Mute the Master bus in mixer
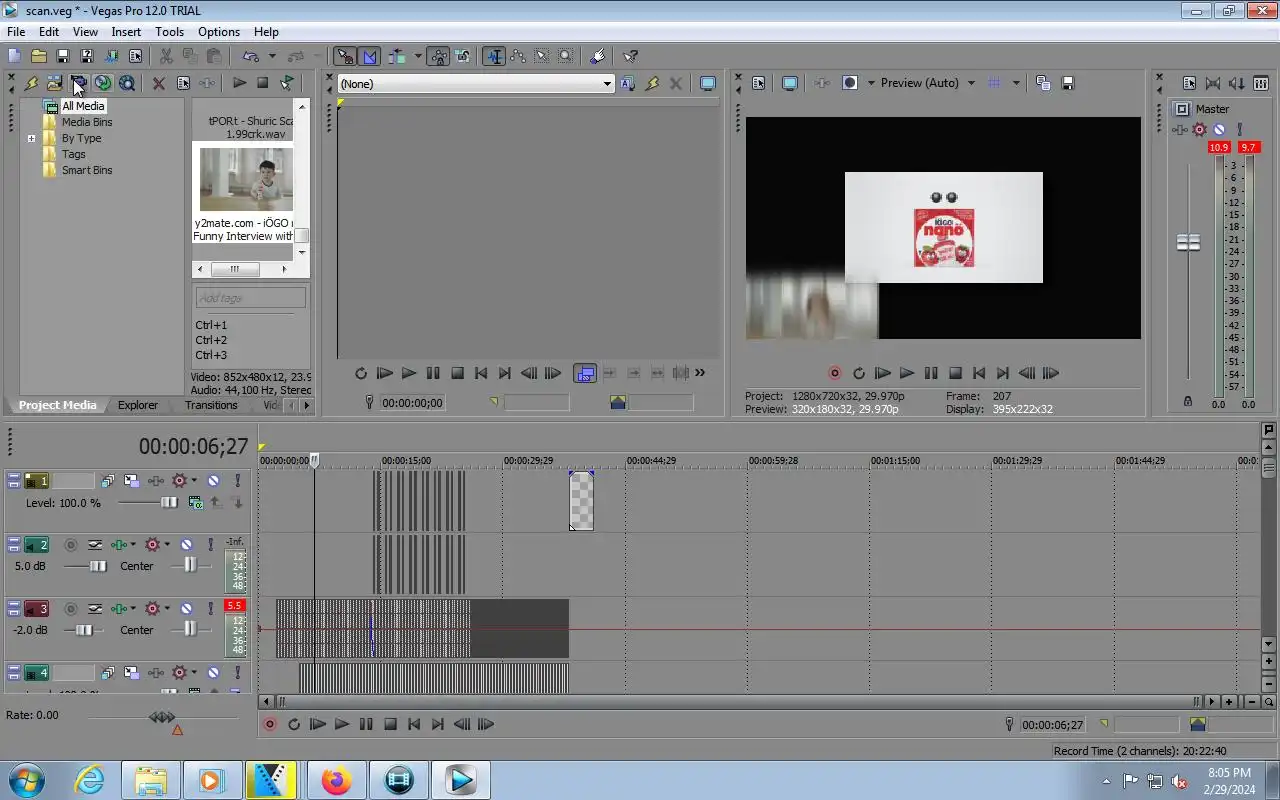The image size is (1280, 800). [x=1219, y=129]
